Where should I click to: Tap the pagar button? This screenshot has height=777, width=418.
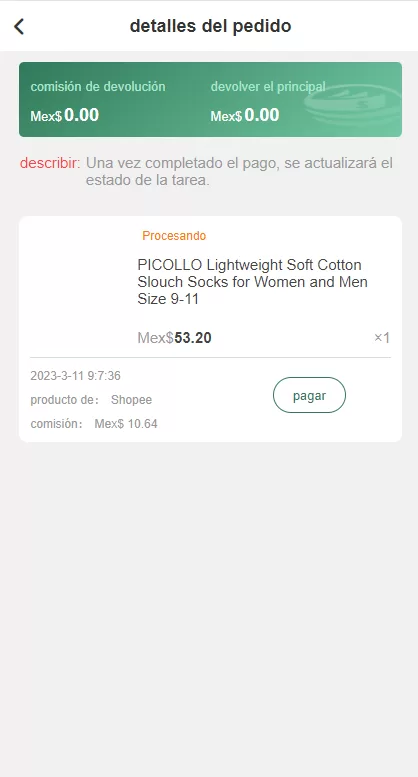(309, 395)
